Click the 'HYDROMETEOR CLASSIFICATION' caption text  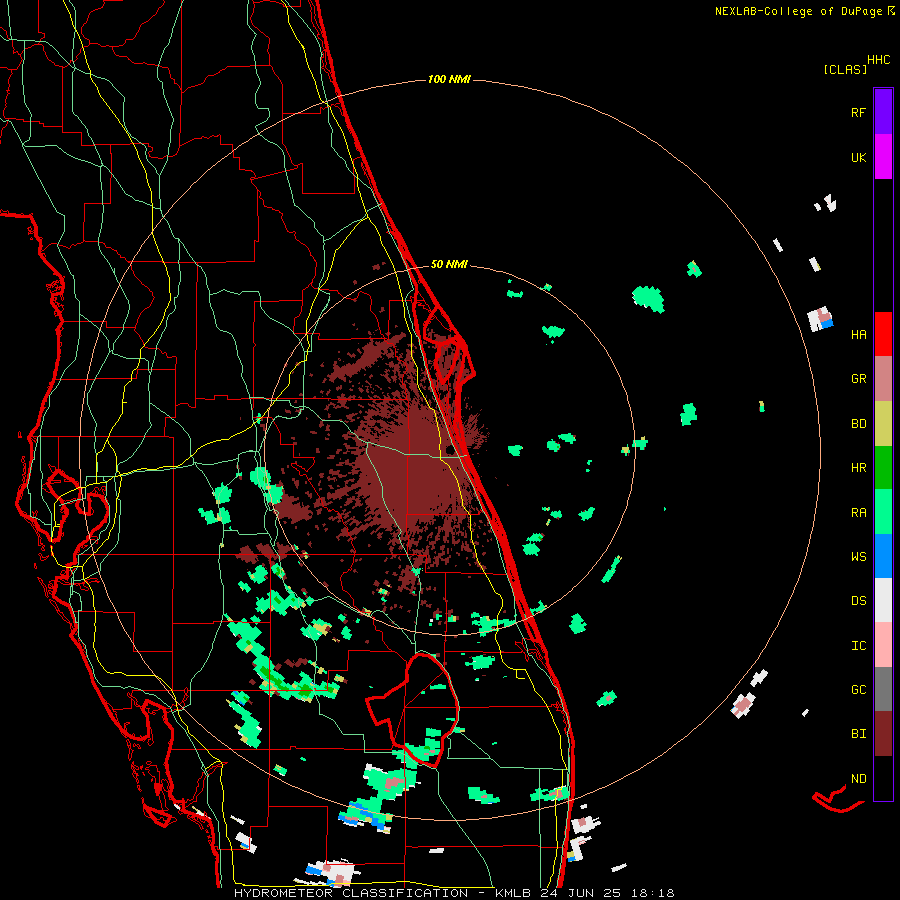click(351, 893)
